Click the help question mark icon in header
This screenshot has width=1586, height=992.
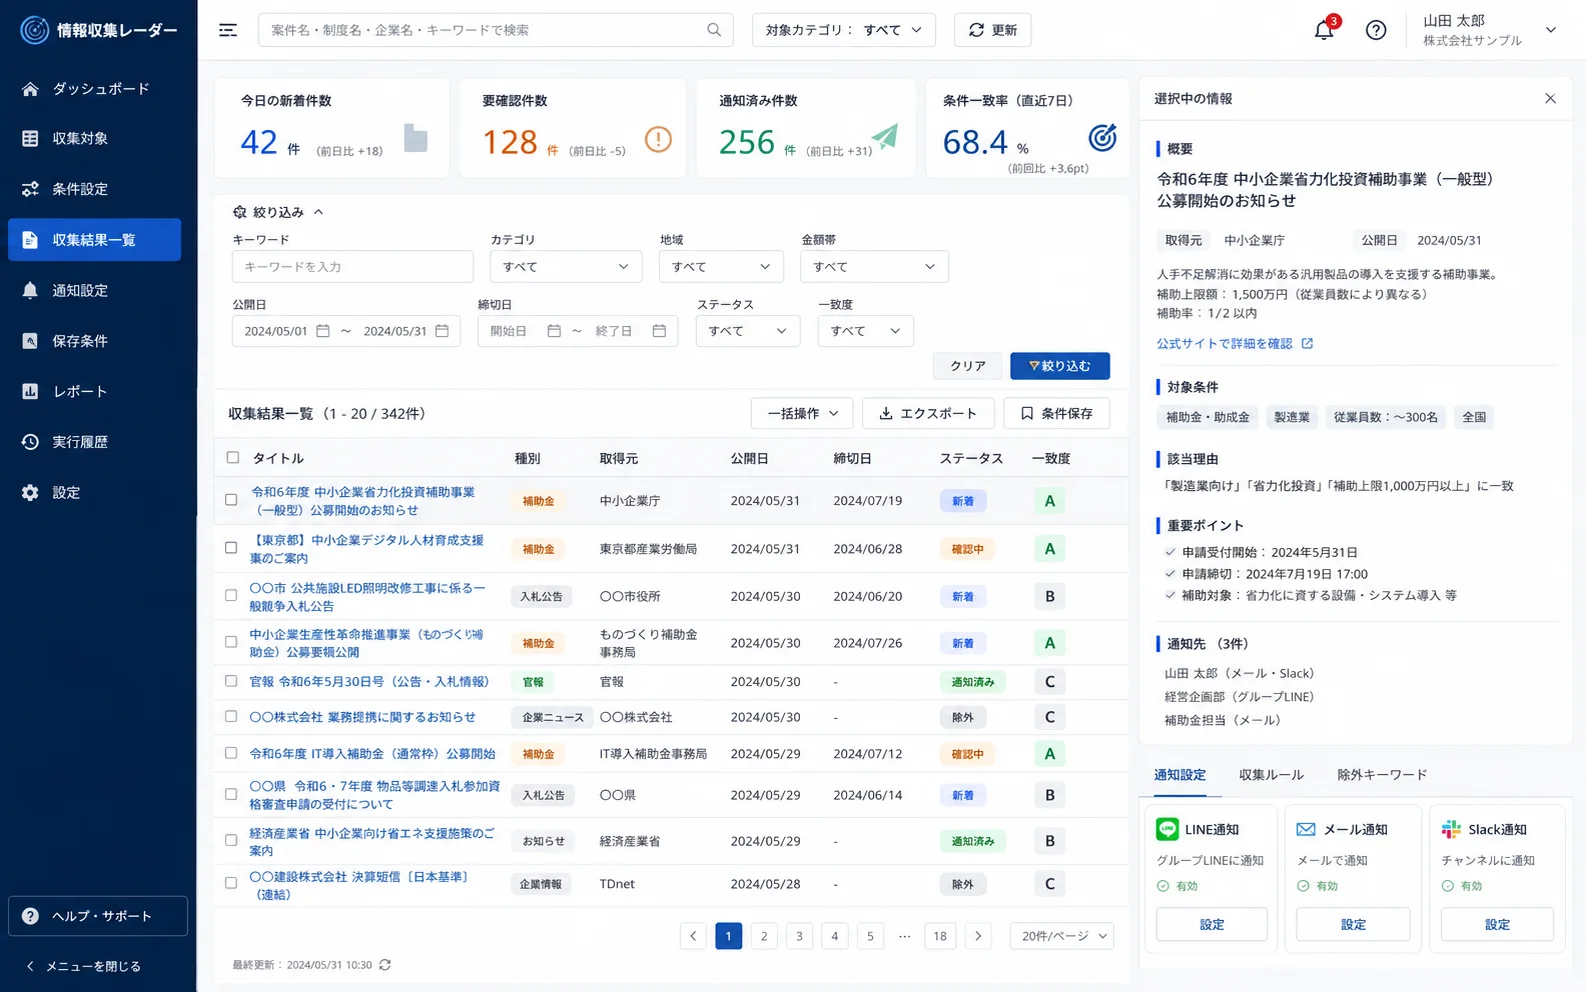point(1376,30)
